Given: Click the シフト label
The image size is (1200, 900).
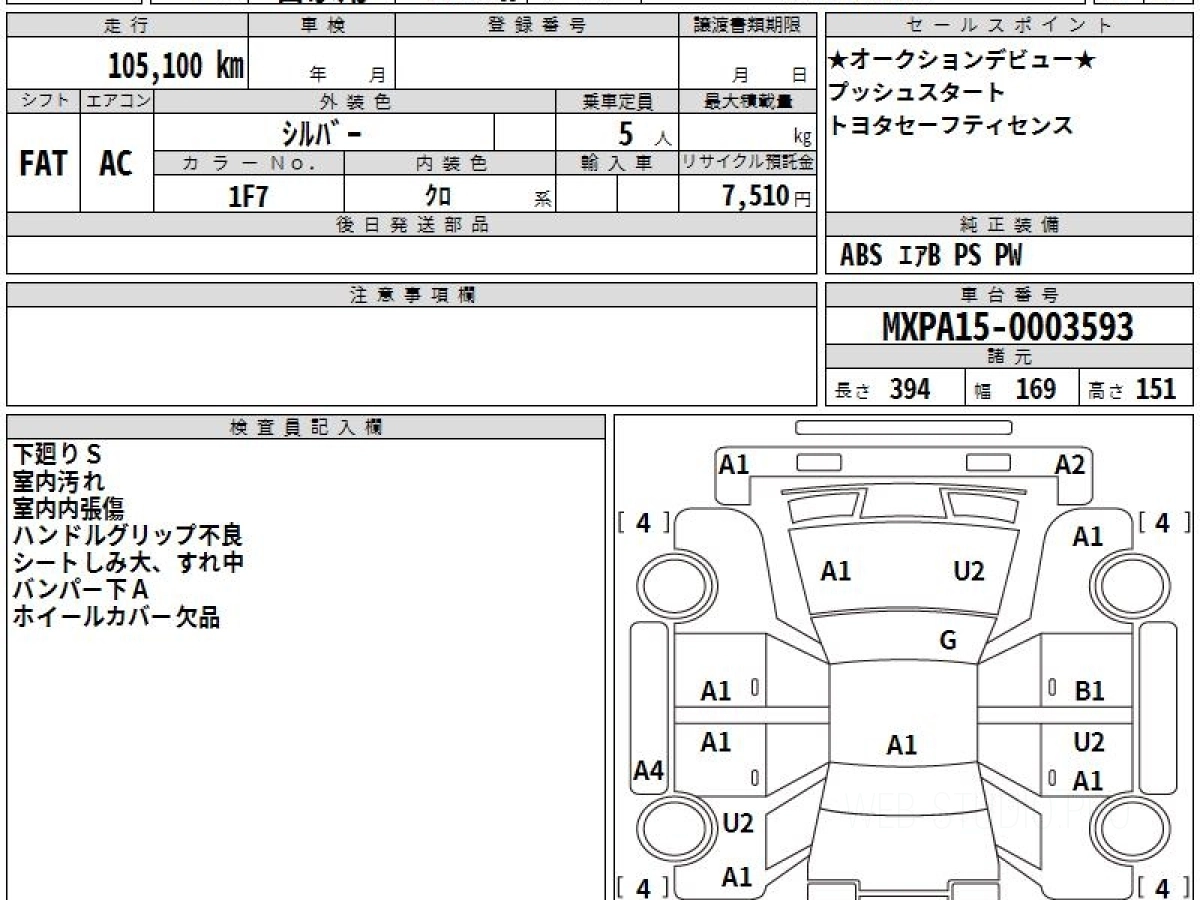Looking at the screenshot, I should [43, 101].
